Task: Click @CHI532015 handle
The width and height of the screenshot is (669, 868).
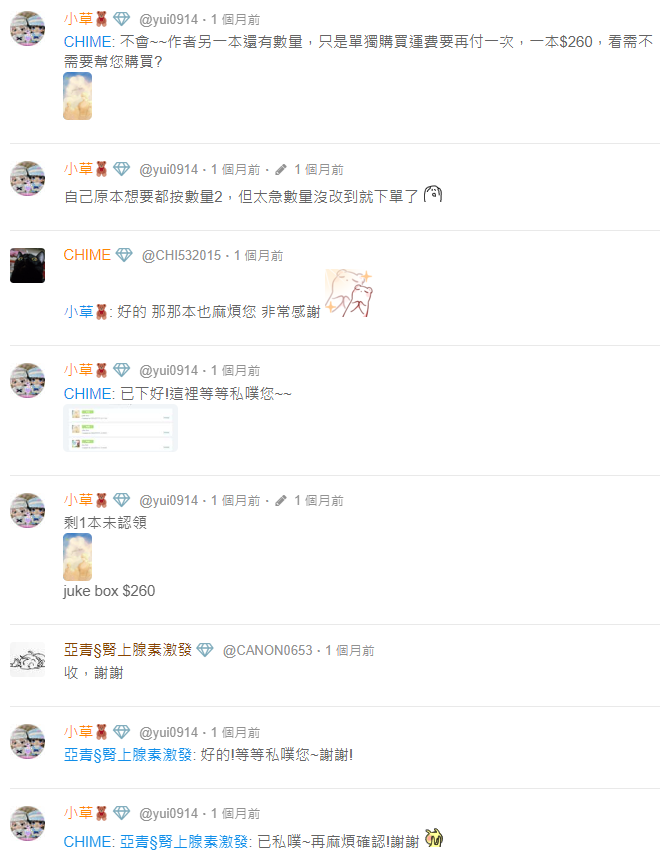Action: coord(181,255)
